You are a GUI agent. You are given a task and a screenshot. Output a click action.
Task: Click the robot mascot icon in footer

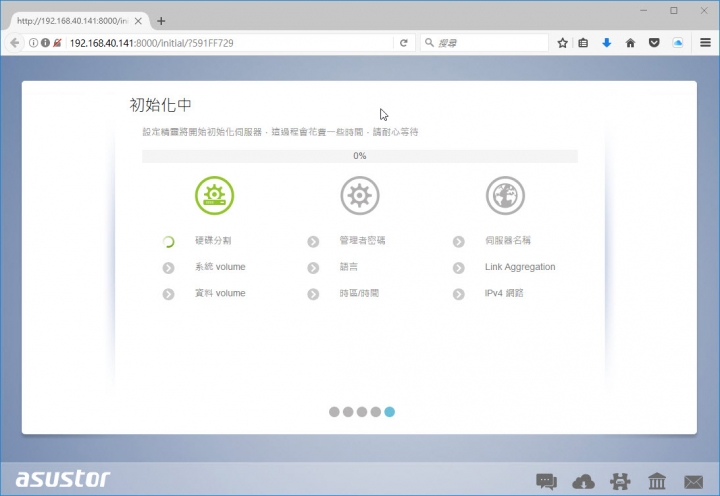pyautogui.click(x=620, y=482)
